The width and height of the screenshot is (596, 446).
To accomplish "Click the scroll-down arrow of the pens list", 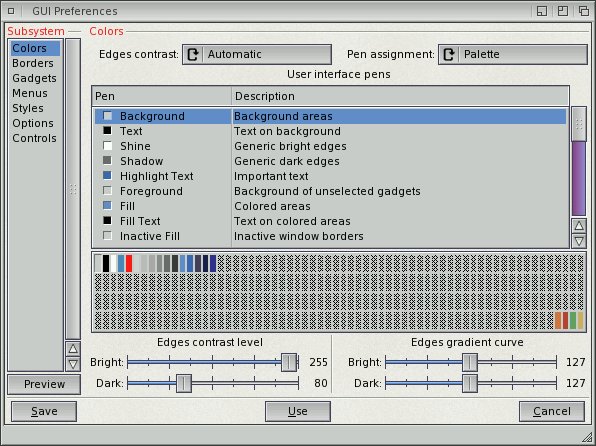I will point(579,241).
